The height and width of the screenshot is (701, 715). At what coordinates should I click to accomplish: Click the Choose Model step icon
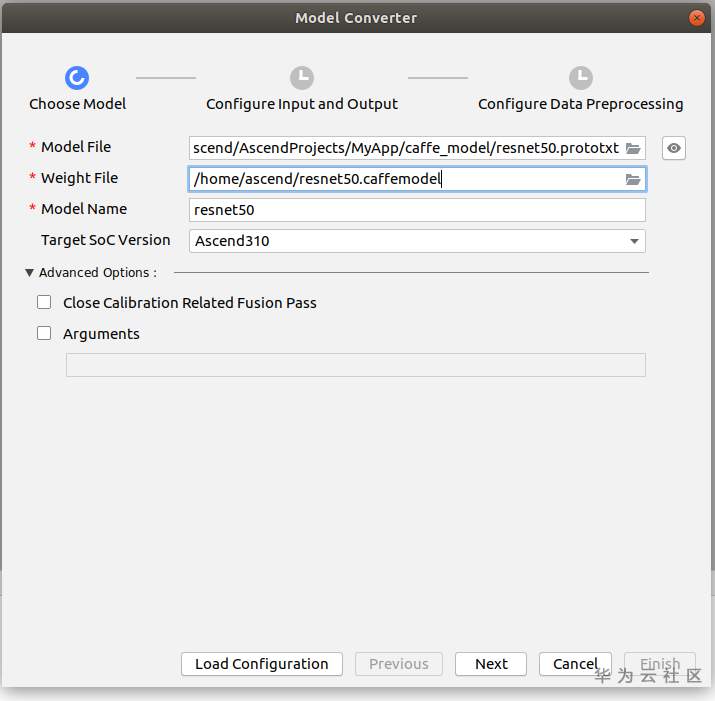click(x=77, y=78)
